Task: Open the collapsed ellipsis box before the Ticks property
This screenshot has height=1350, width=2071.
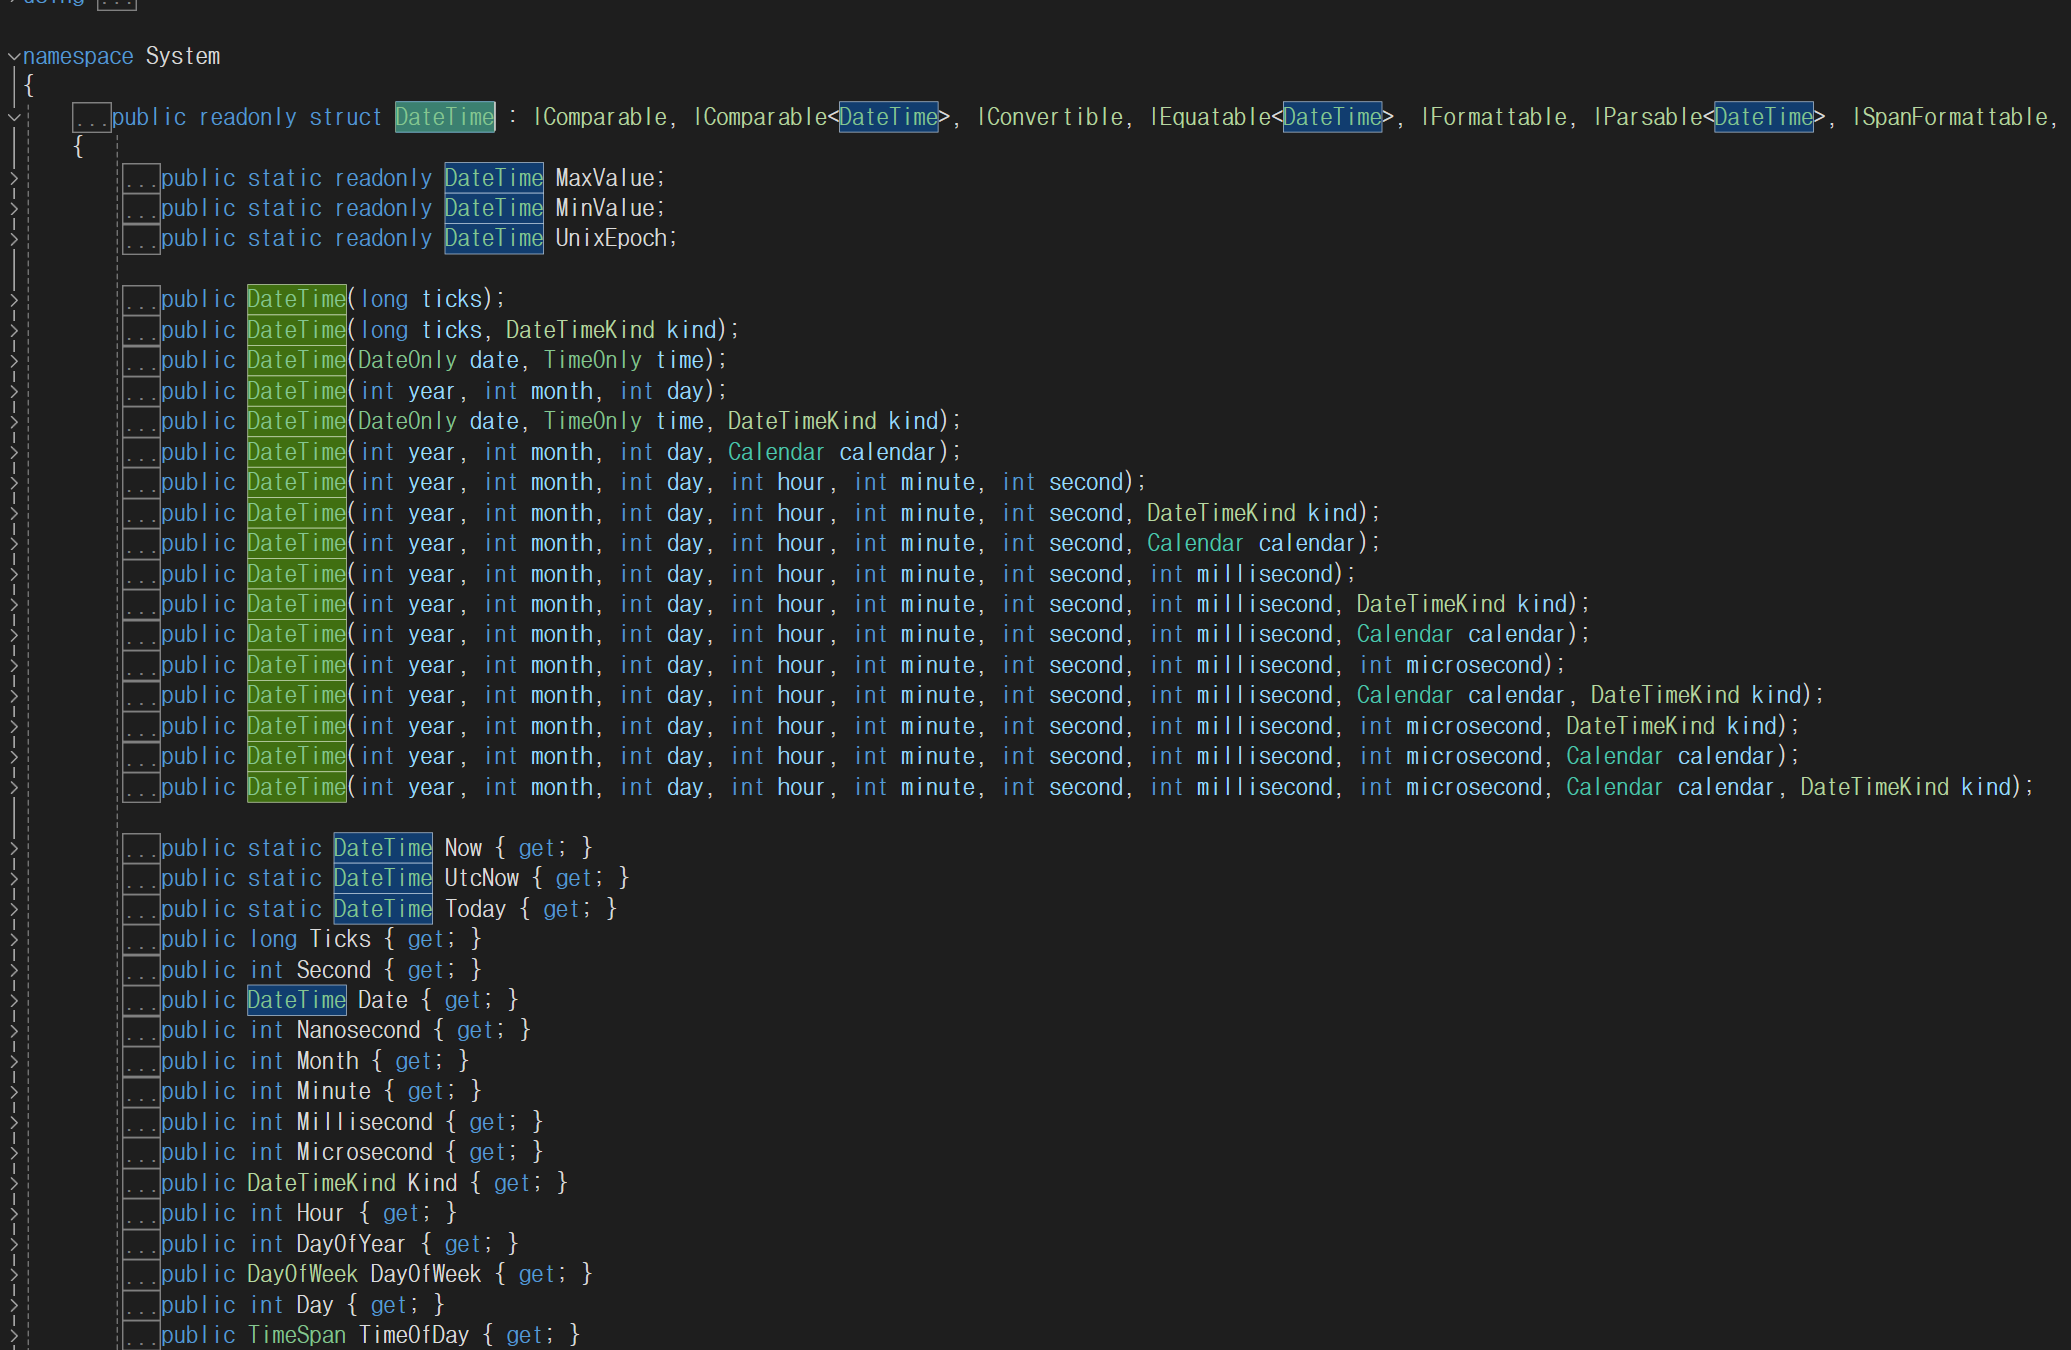Action: [x=142, y=941]
